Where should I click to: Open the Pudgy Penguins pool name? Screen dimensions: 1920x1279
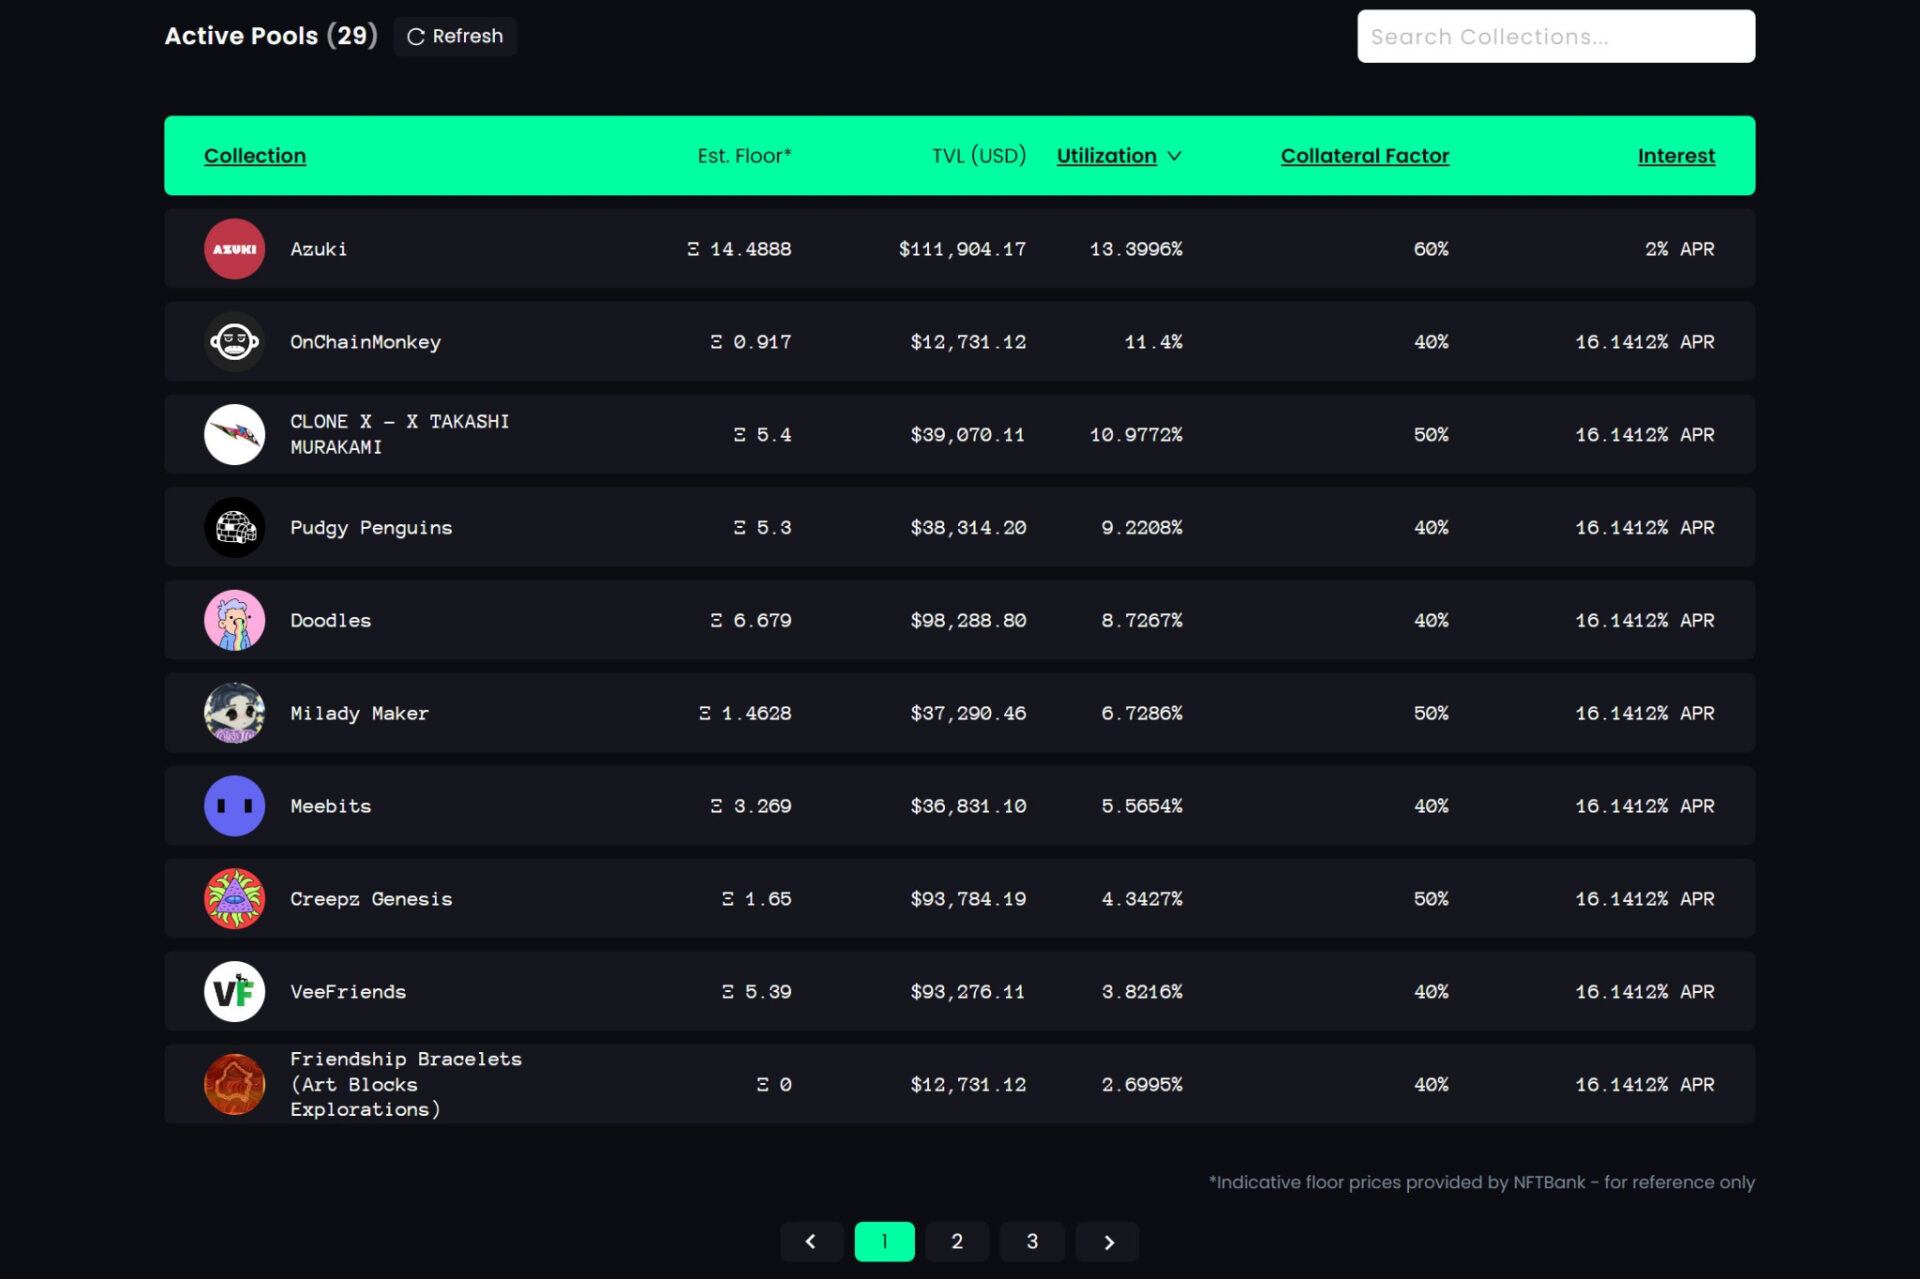point(371,528)
